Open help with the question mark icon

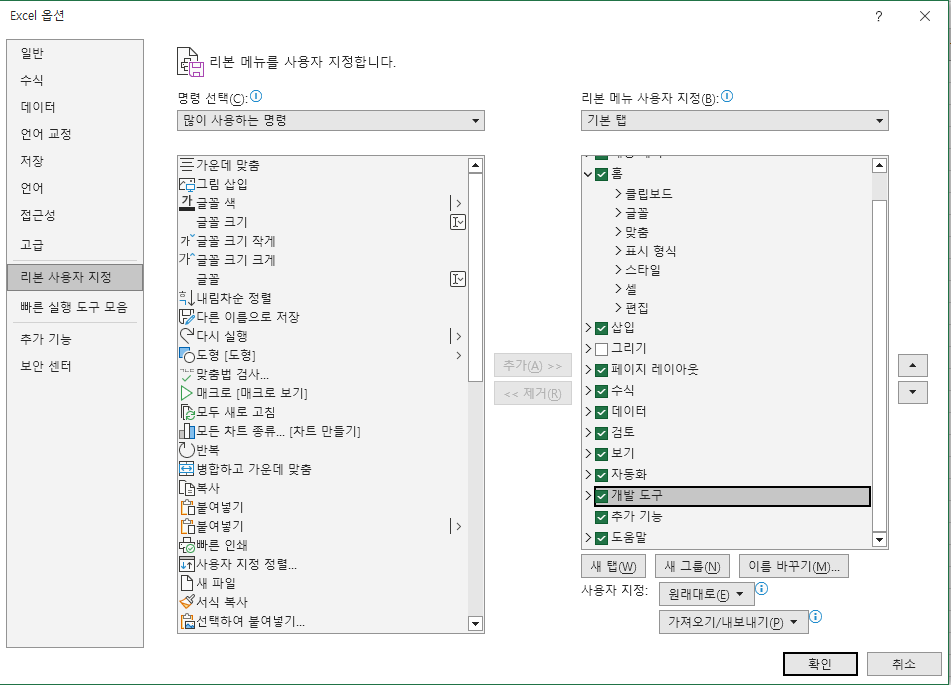pos(878,16)
